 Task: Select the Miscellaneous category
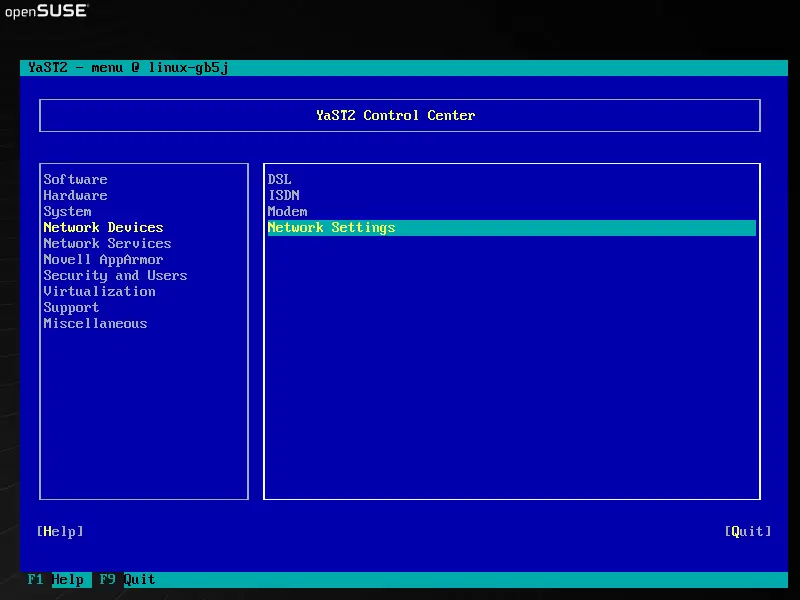[95, 323]
